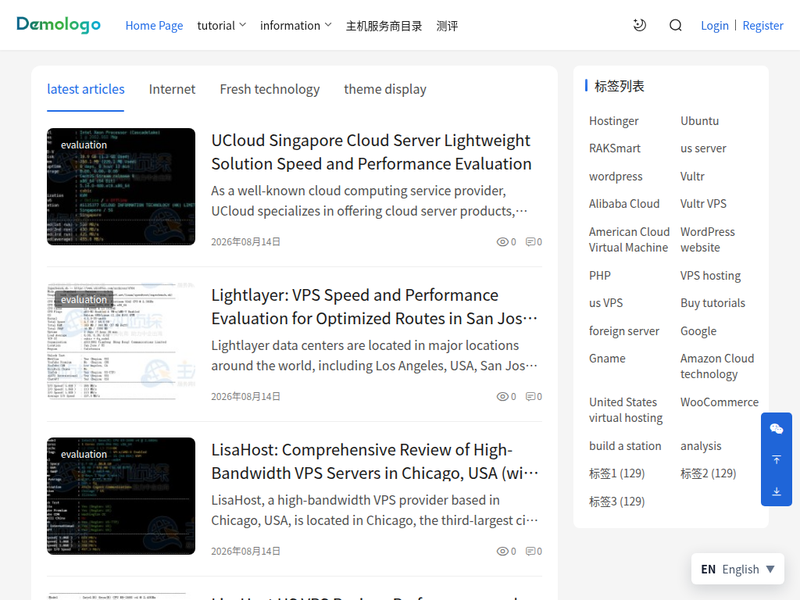Image resolution: width=800 pixels, height=600 pixels.
Task: Select the Buy tutorials tag
Action: [x=712, y=303]
